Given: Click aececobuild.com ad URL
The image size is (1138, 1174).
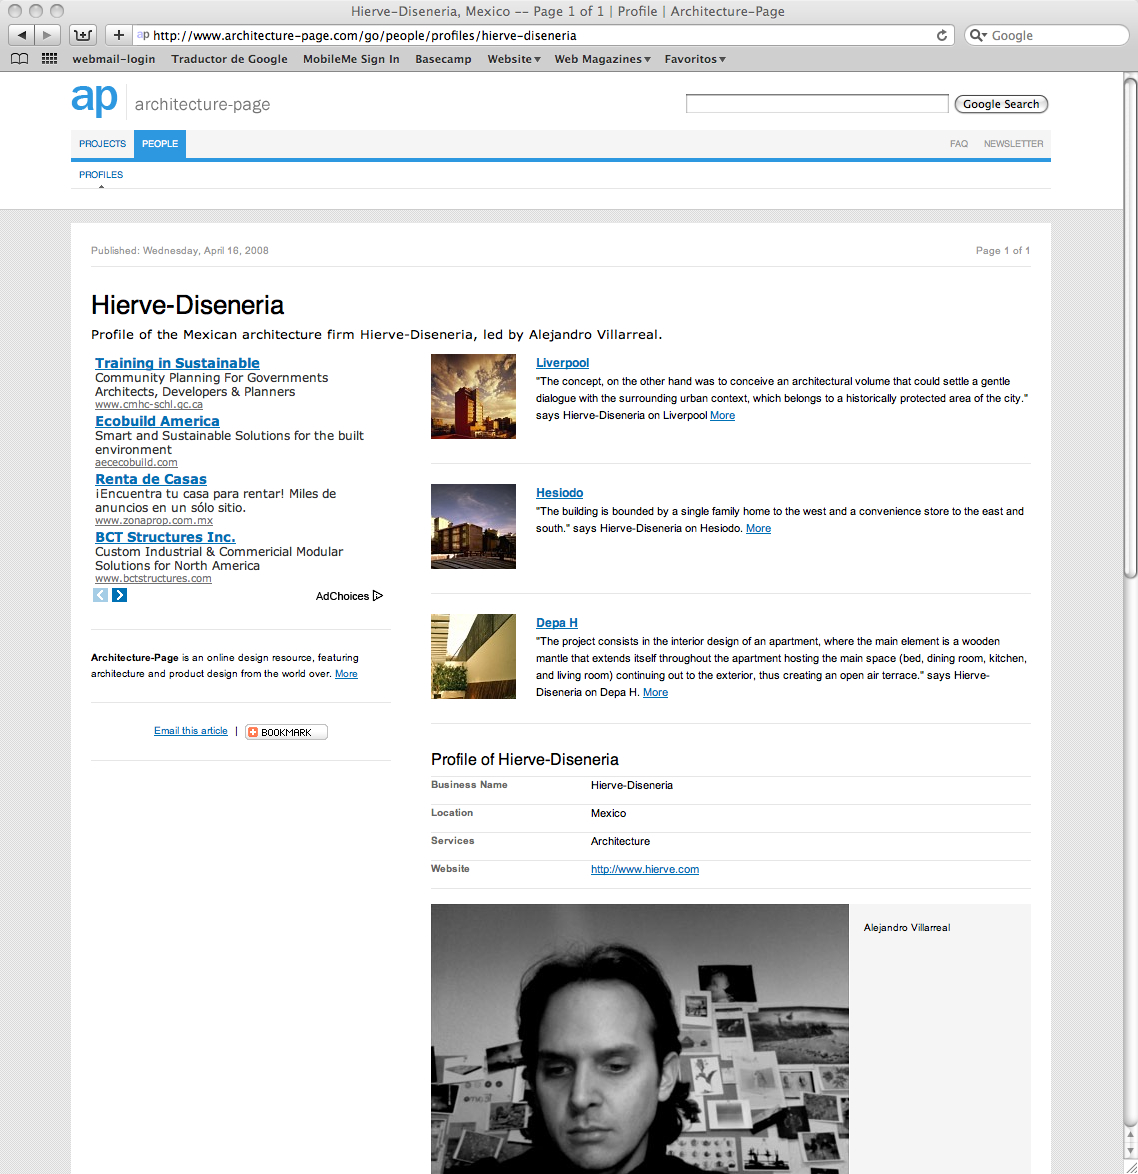Looking at the screenshot, I should coord(136,463).
